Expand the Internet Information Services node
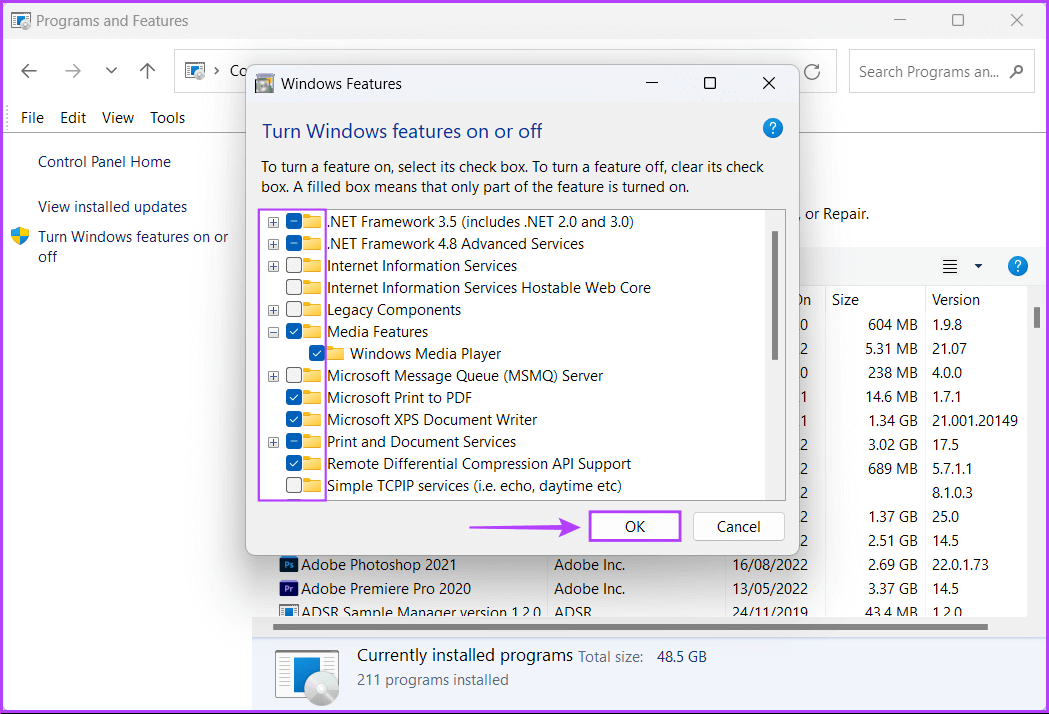 [273, 266]
